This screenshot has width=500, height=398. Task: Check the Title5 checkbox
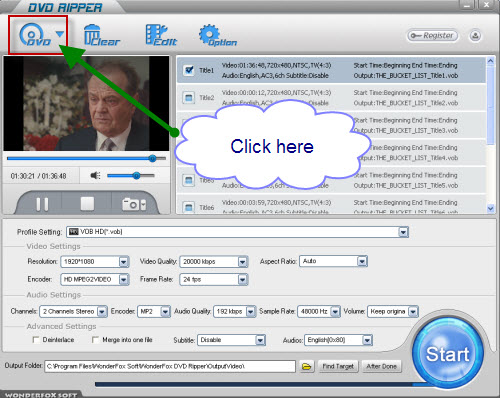(x=189, y=180)
